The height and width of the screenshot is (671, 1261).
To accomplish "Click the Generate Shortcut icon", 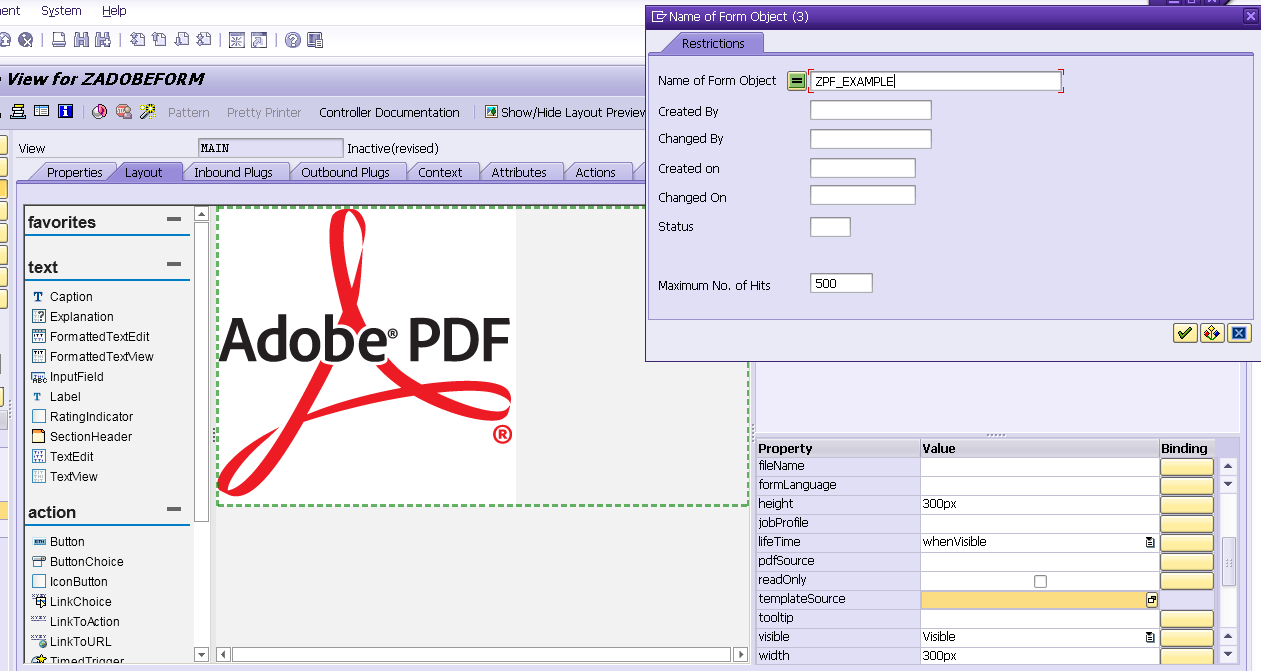I will pos(259,40).
